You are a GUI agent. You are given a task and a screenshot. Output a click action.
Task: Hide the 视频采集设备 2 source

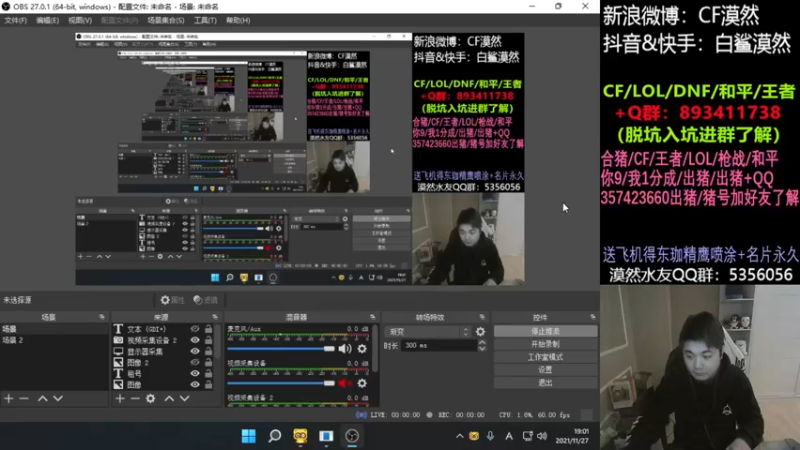[195, 340]
